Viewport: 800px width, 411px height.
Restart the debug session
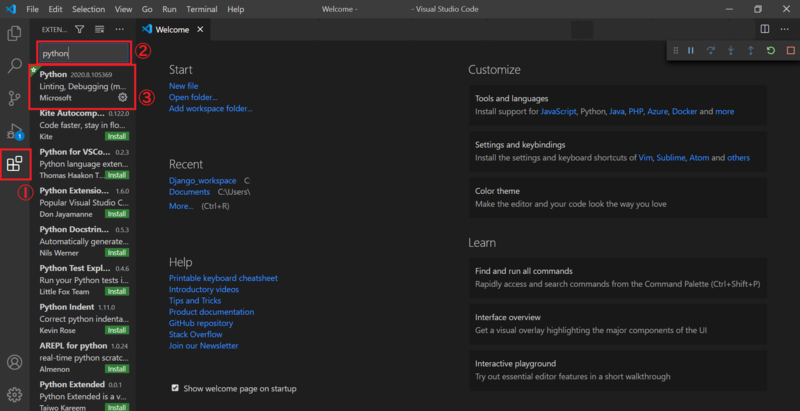point(770,50)
